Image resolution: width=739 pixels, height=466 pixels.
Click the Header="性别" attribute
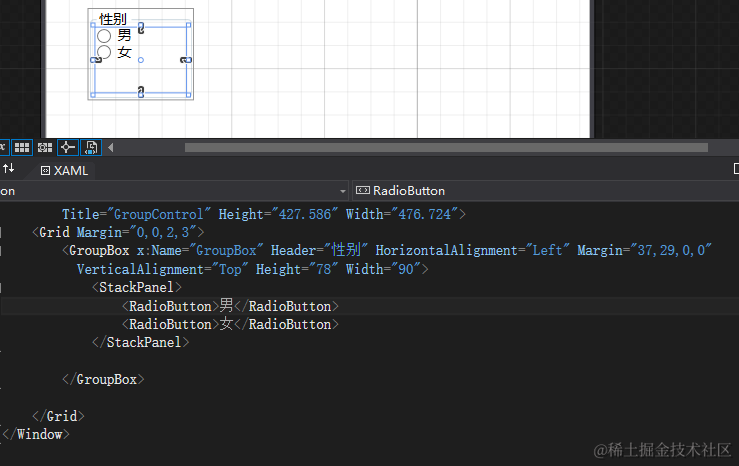click(320, 250)
